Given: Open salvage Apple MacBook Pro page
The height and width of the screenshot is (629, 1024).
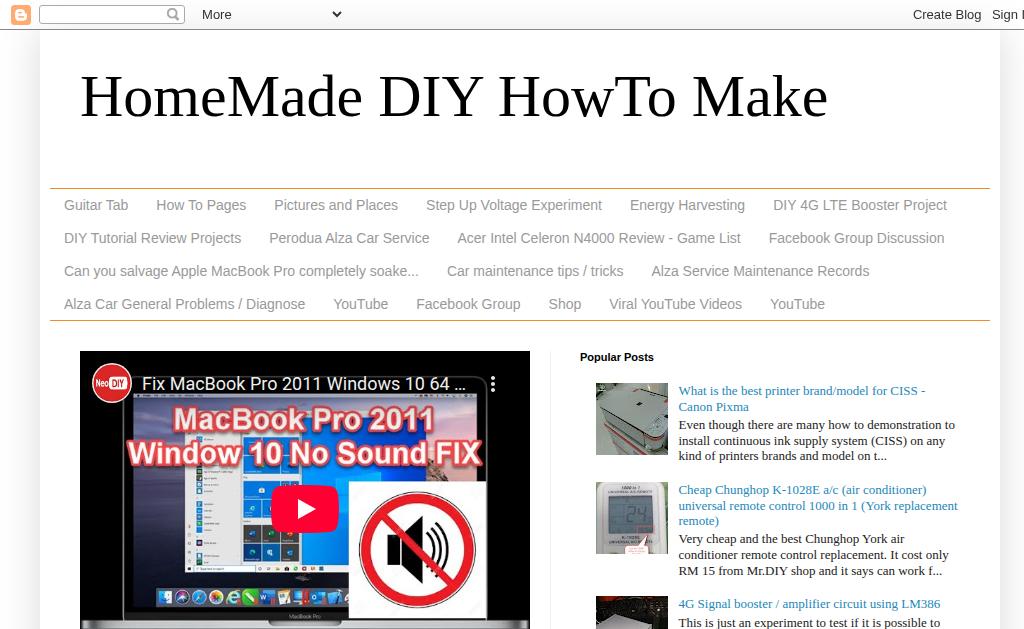Looking at the screenshot, I should pos(241,271).
